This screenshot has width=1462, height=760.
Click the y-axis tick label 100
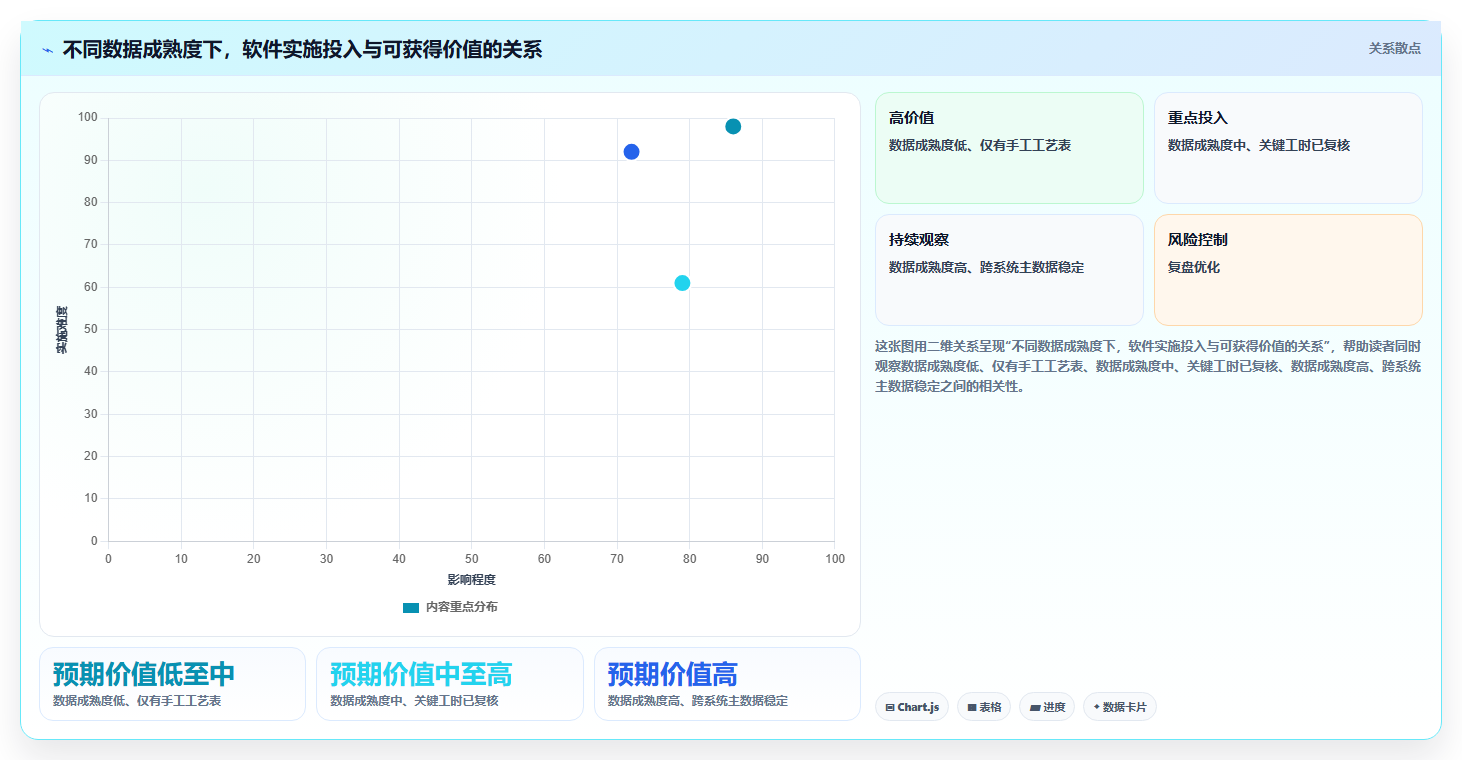pos(88,118)
